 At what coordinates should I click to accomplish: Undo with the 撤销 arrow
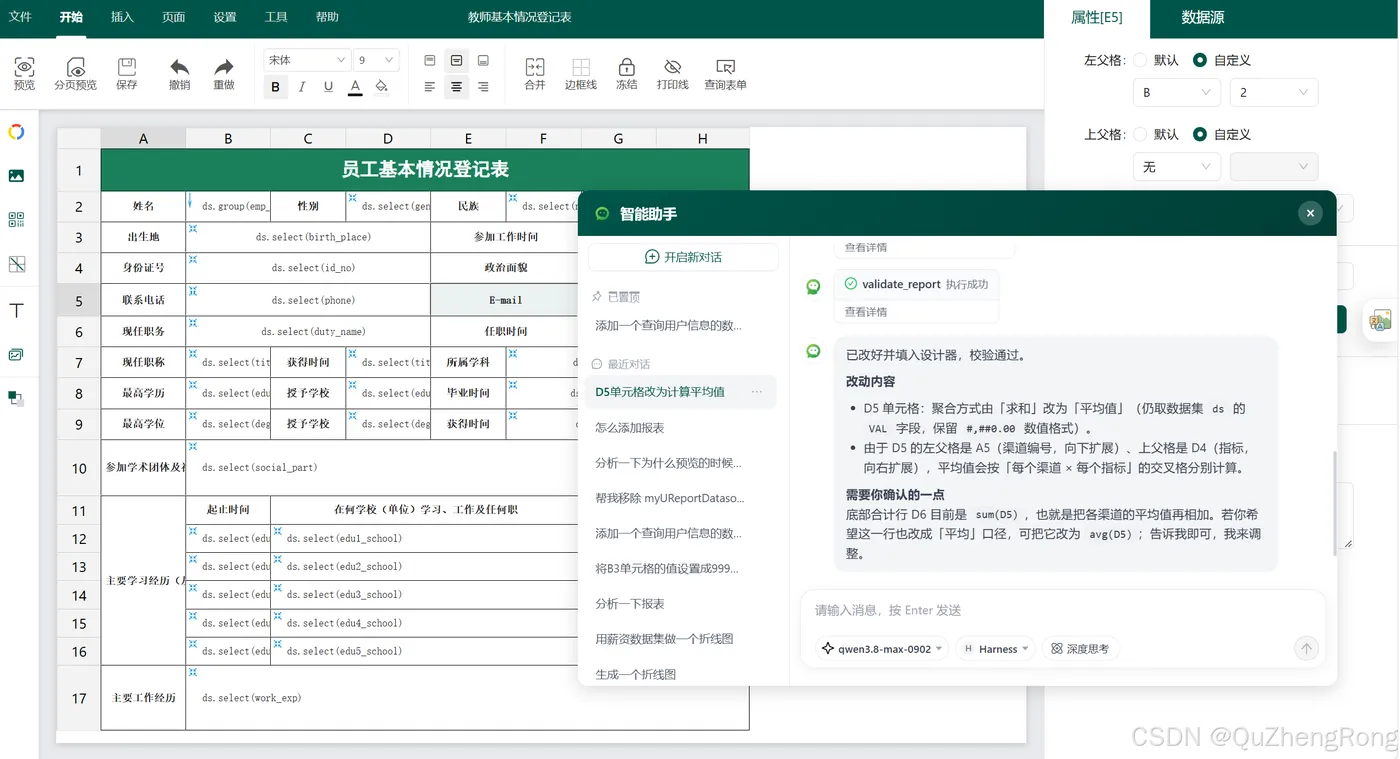[179, 67]
